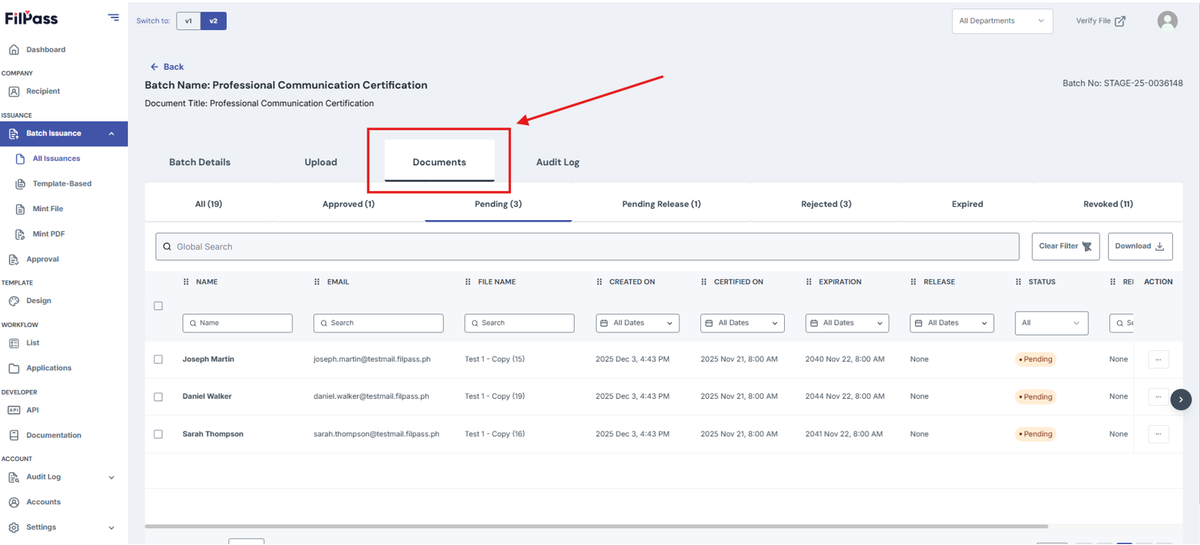Open the user profile avatar
The height and width of the screenshot is (545, 1200).
pyautogui.click(x=1167, y=21)
